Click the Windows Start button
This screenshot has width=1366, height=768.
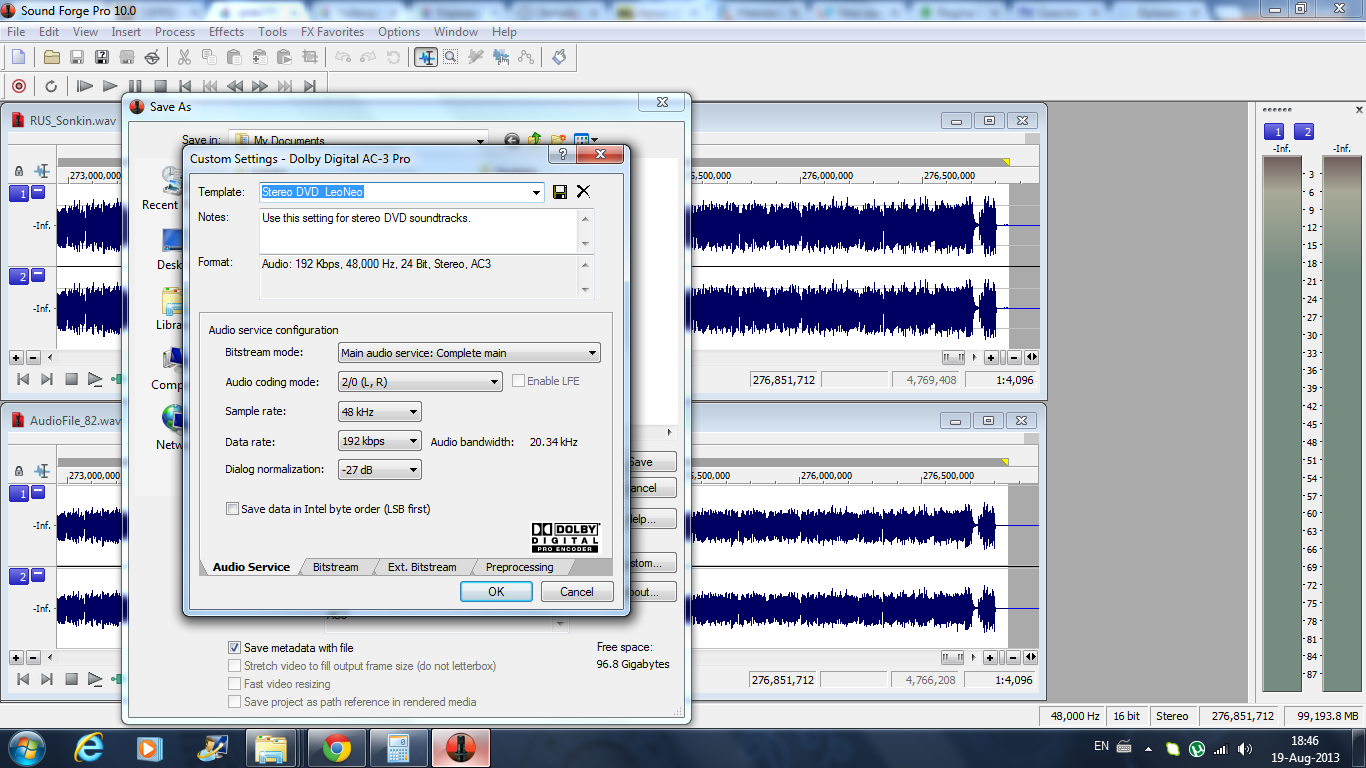coord(27,747)
